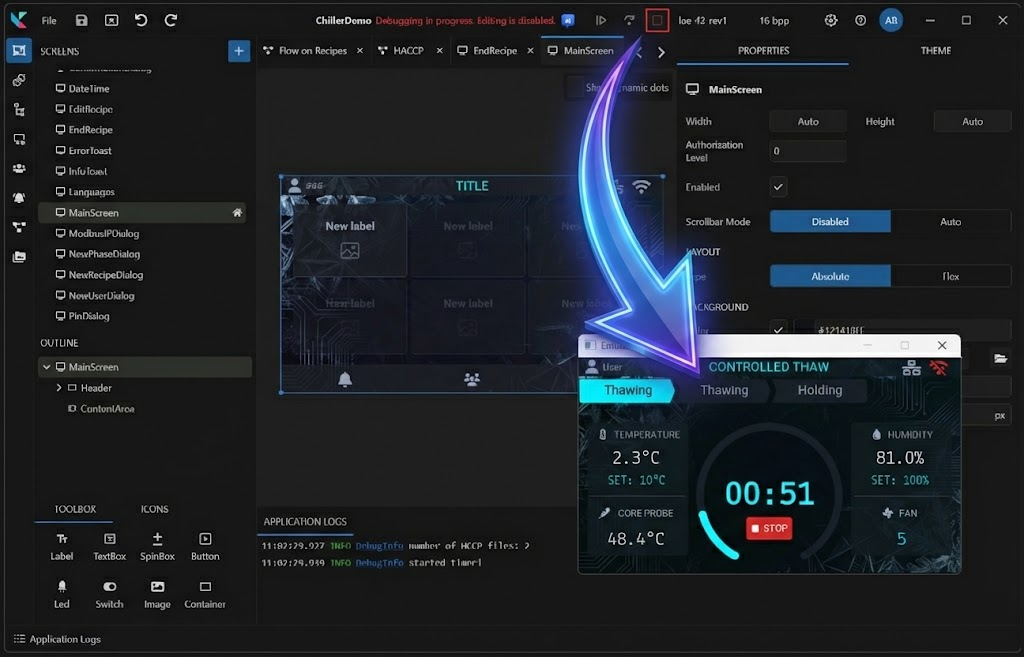Open the folder browse icon in properties
This screenshot has width=1024, height=657.
[x=1000, y=358]
